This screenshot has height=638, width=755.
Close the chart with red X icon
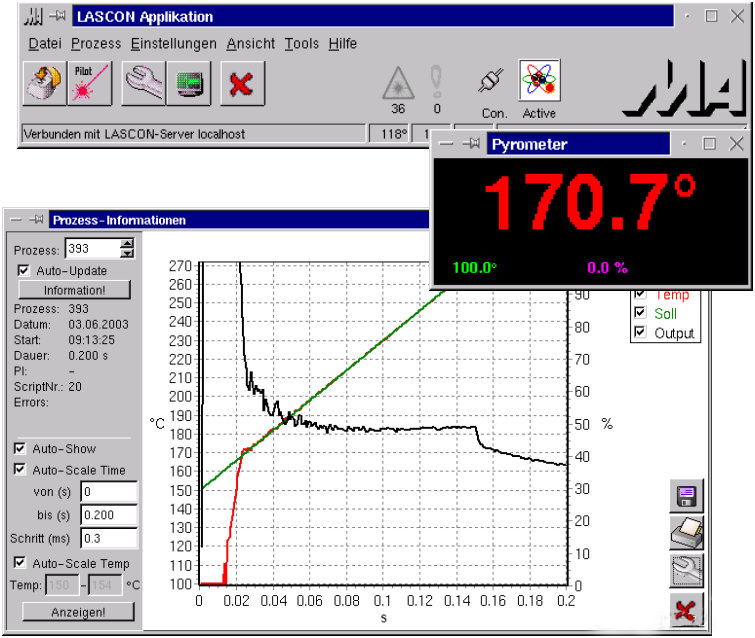click(688, 608)
